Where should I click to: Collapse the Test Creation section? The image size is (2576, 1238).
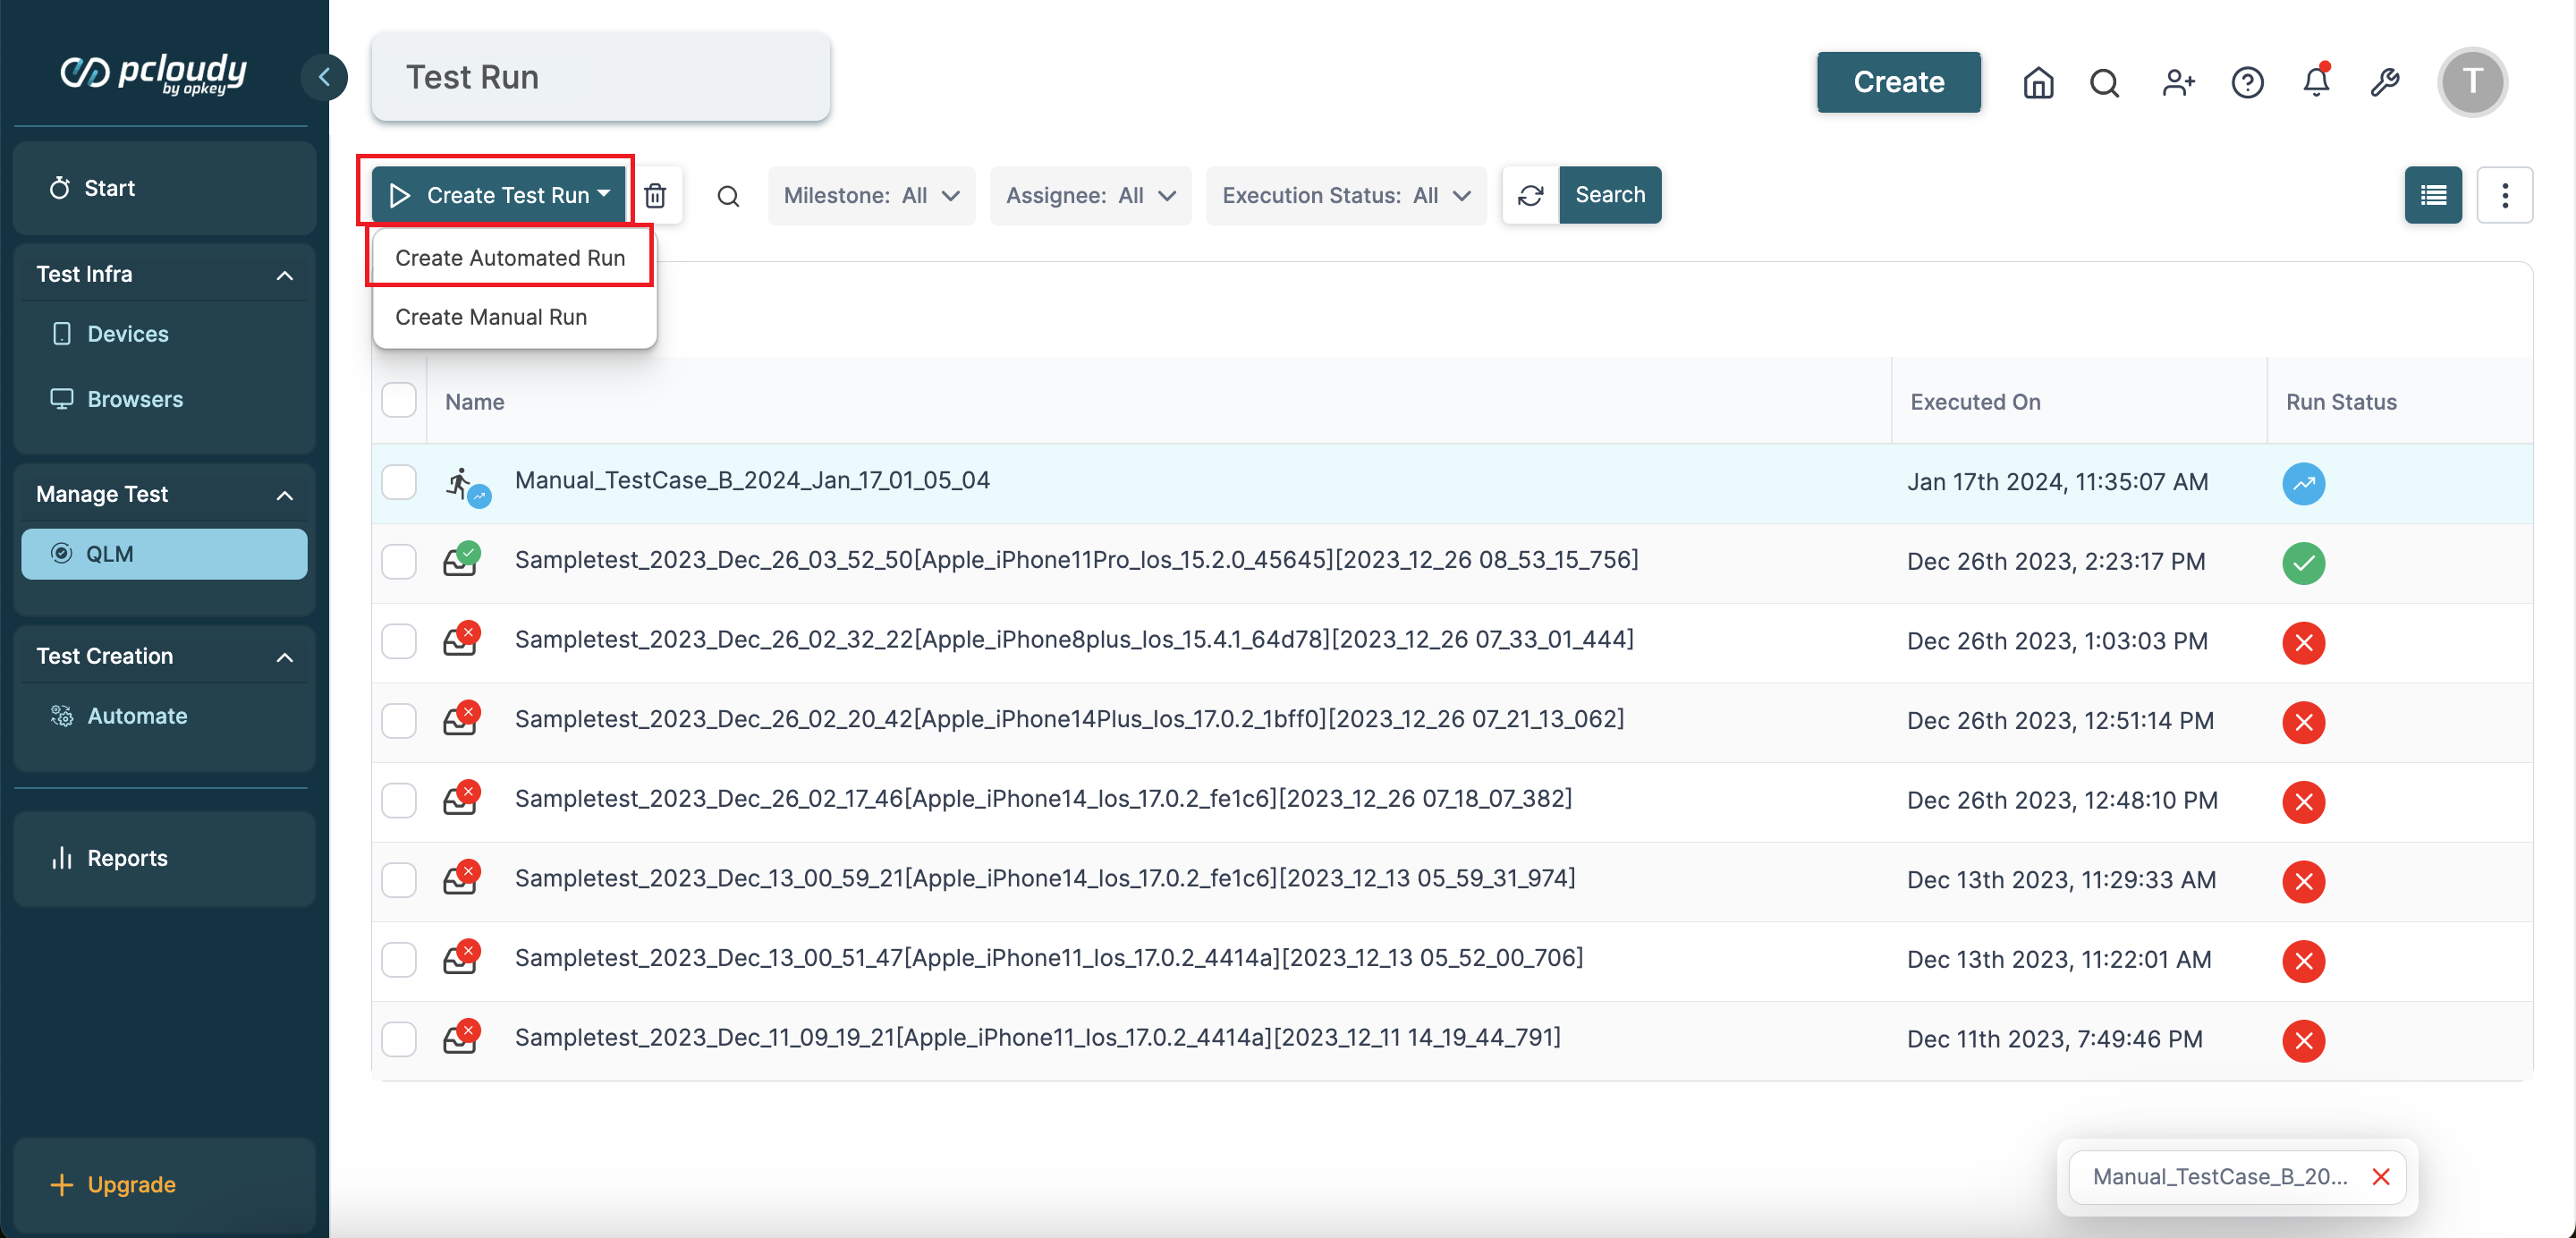click(285, 657)
